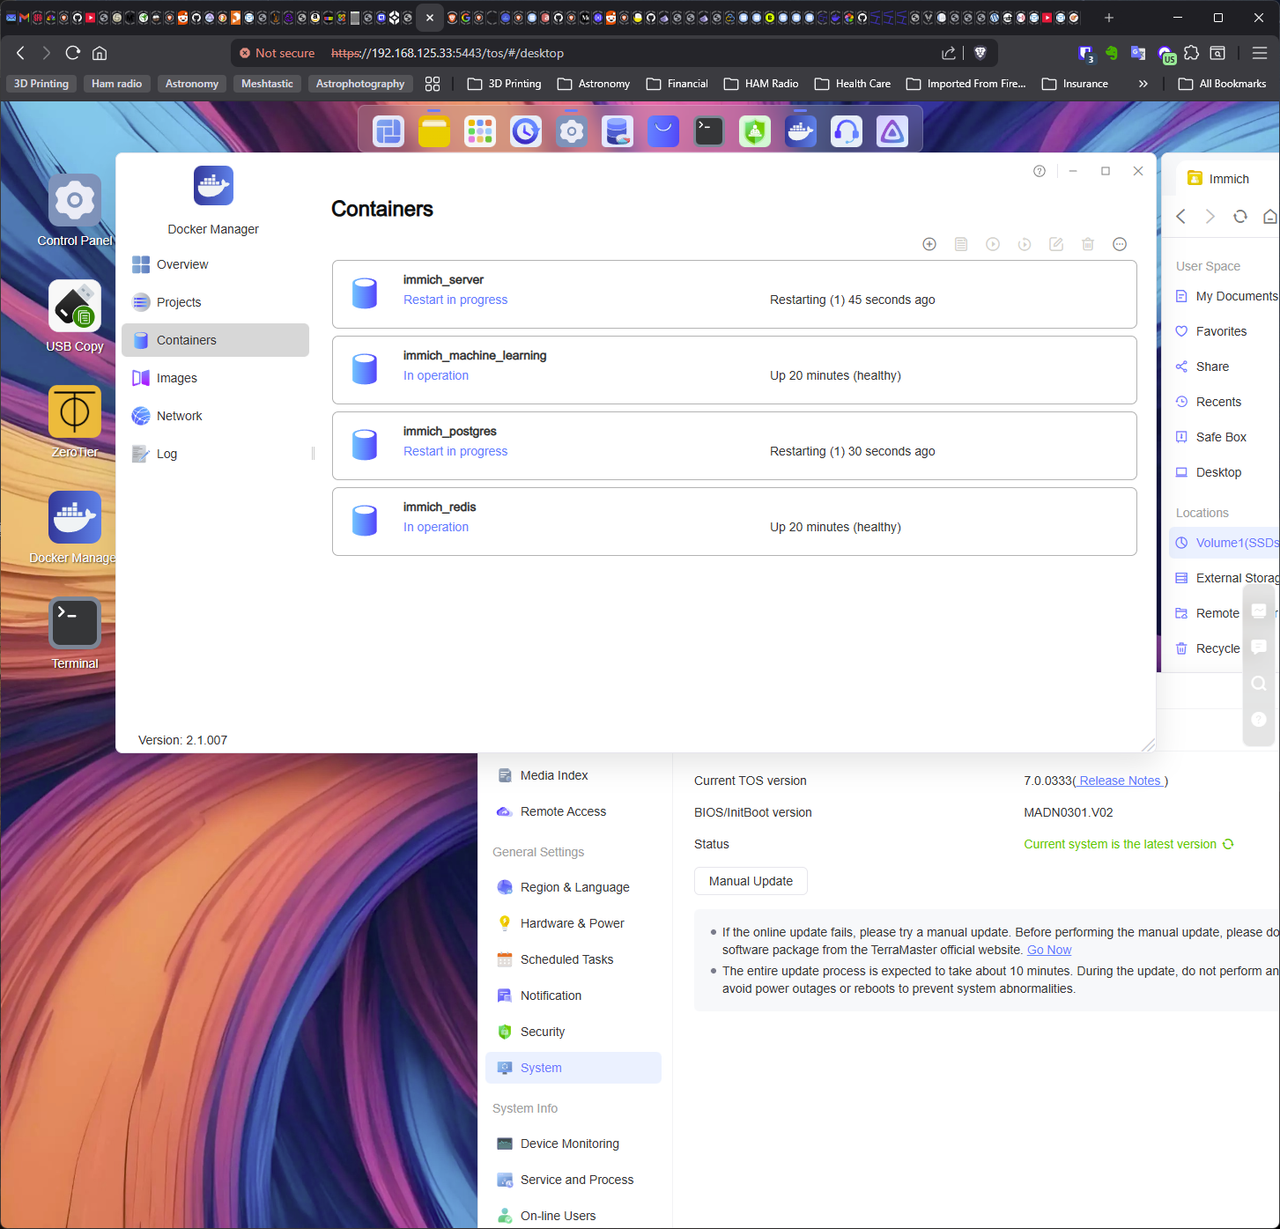Image resolution: width=1280 pixels, height=1229 pixels.
Task: Click the browser reload button
Action: 72,53
